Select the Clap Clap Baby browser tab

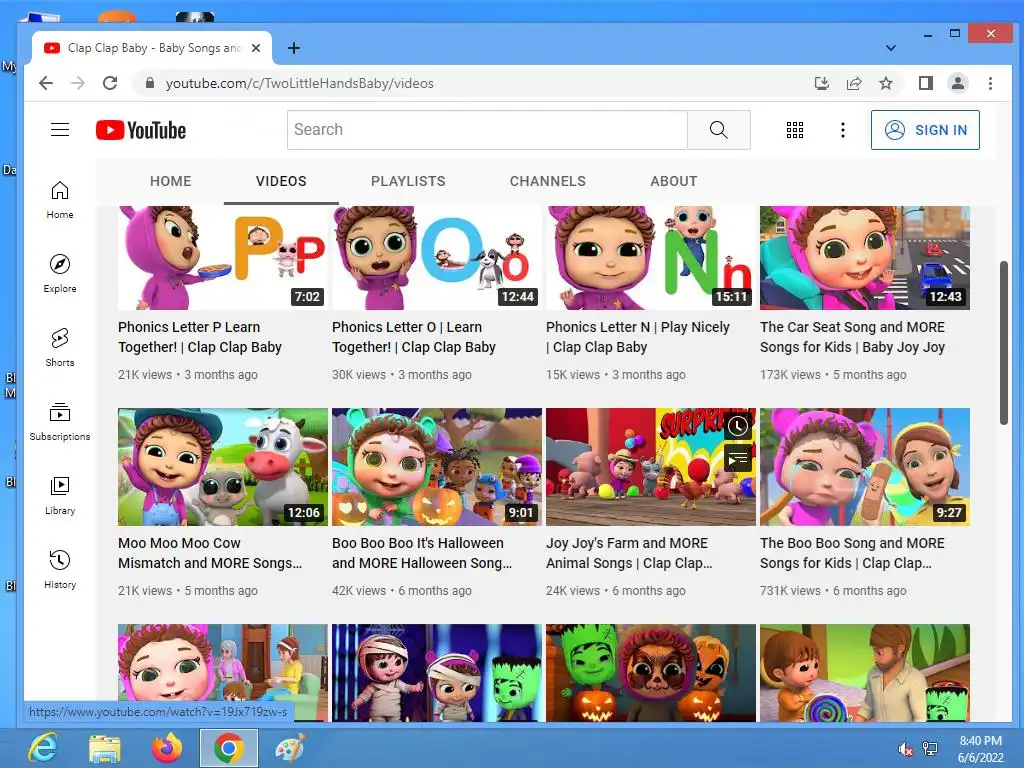(x=152, y=48)
